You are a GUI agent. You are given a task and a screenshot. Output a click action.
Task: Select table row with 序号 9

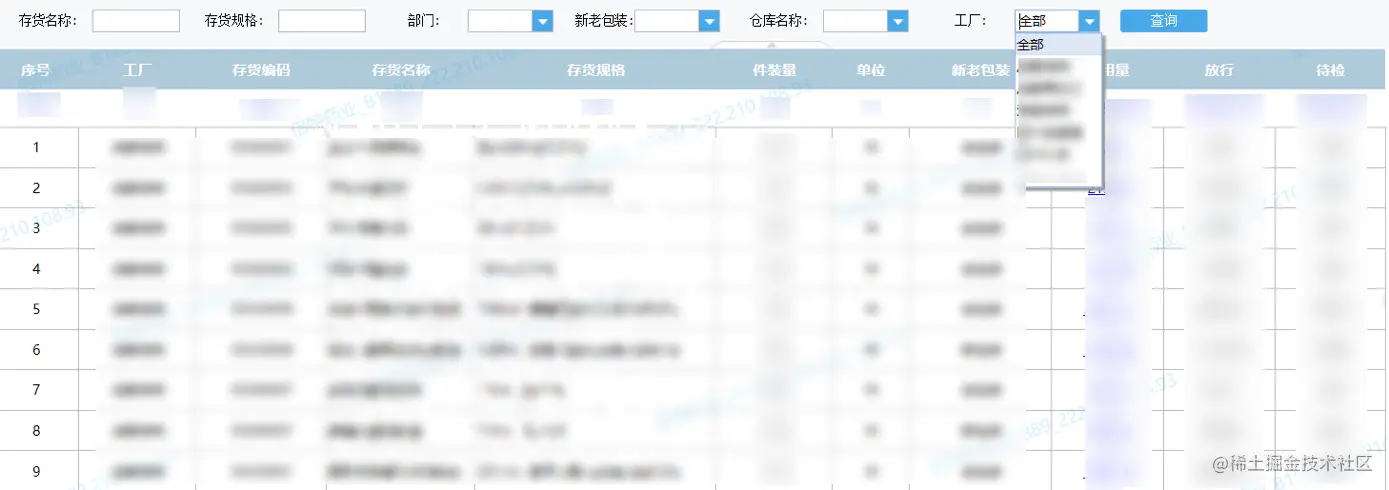[x=694, y=470]
